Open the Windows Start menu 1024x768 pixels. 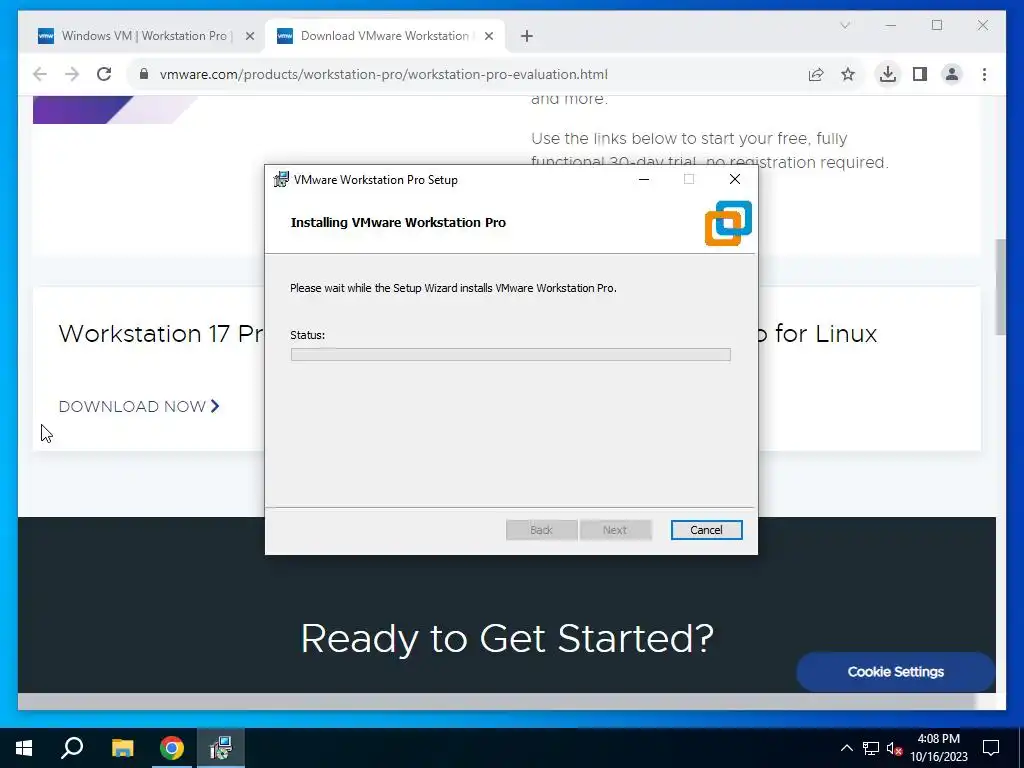coord(24,748)
